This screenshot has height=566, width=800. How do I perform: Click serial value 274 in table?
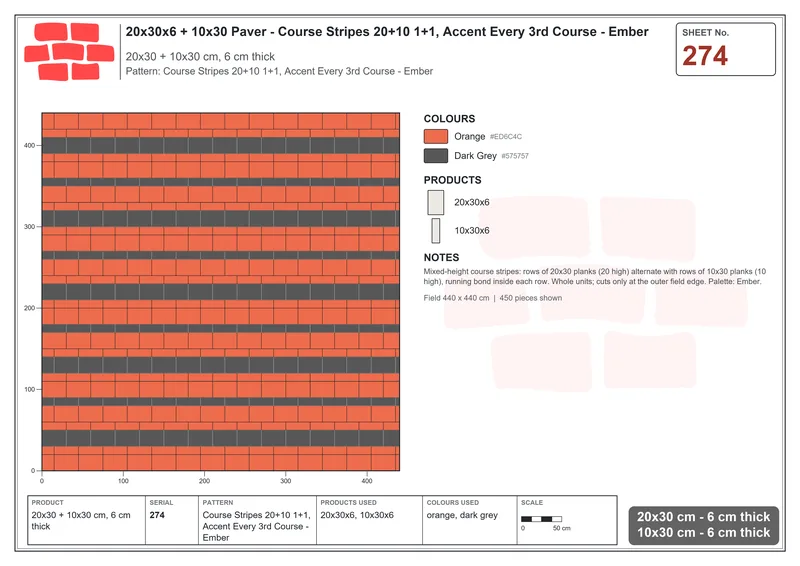(x=157, y=515)
